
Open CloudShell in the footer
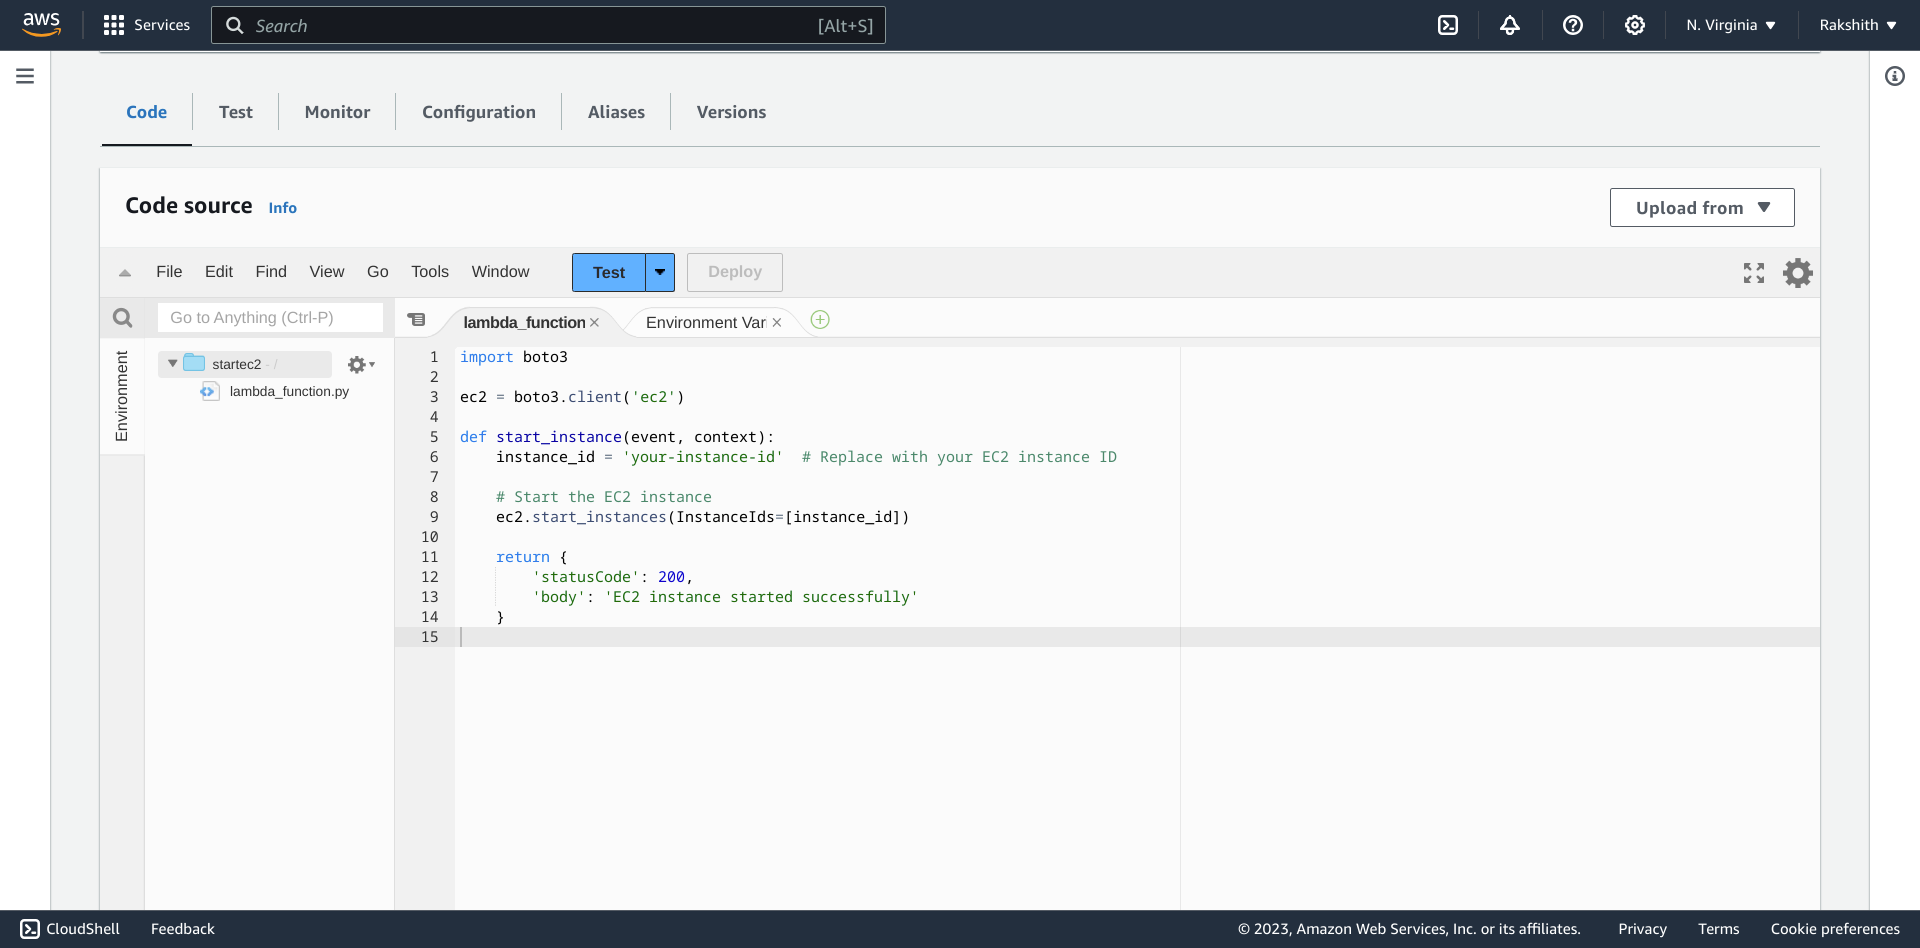click(x=70, y=929)
